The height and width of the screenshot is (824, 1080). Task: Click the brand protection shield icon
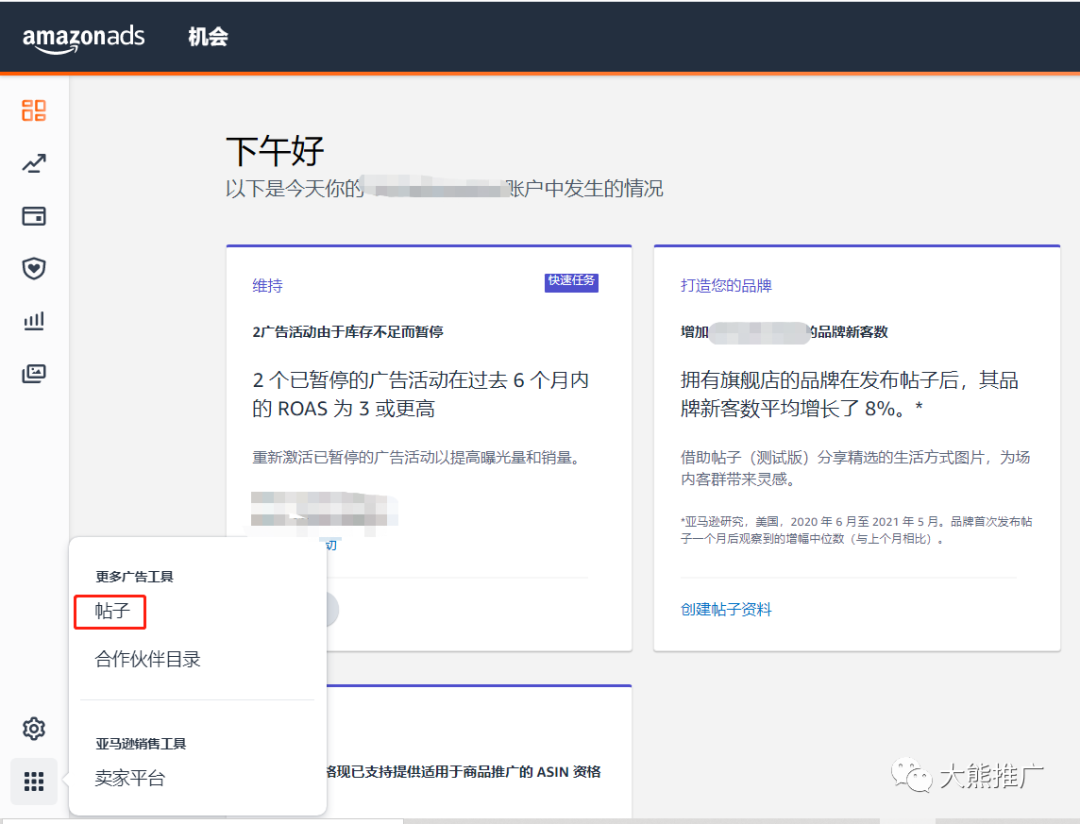click(33, 268)
